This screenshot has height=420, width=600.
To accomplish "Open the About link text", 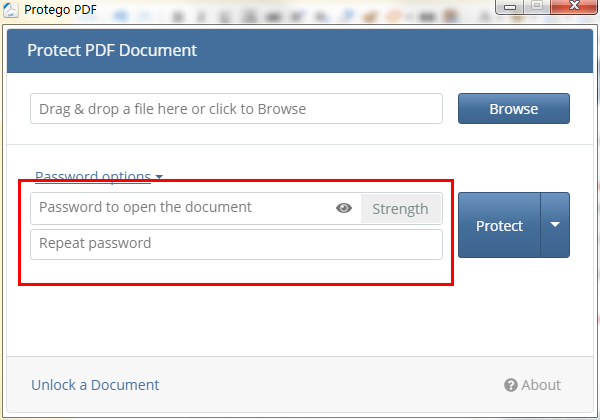I will pos(541,385).
